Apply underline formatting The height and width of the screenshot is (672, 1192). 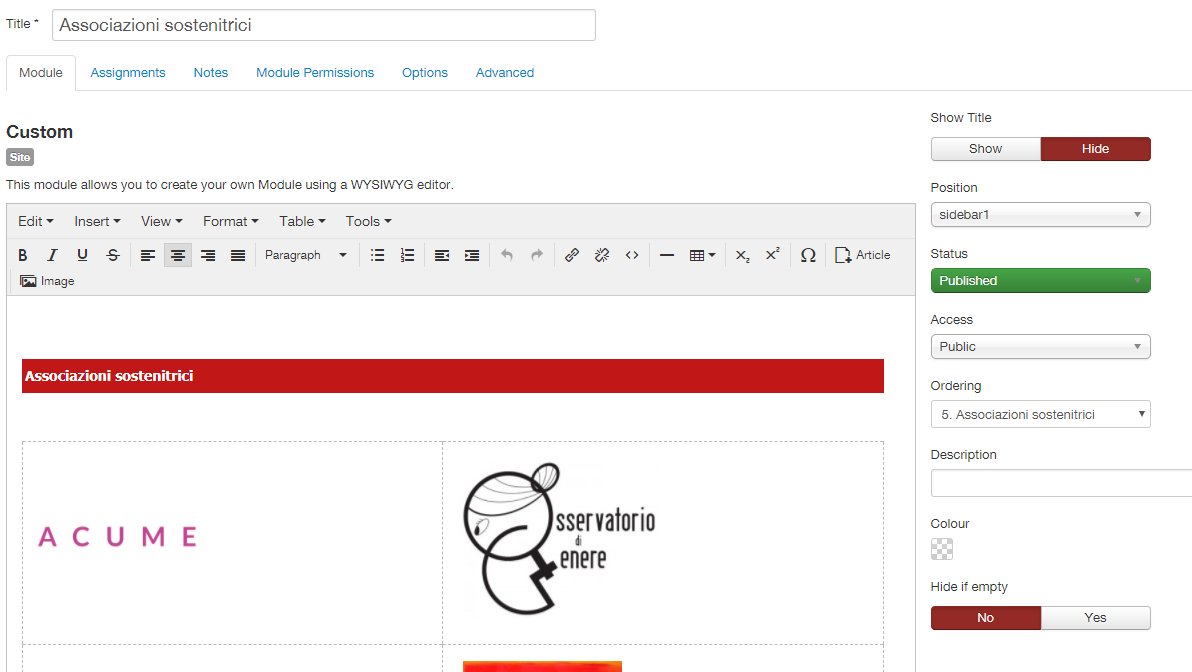82,255
